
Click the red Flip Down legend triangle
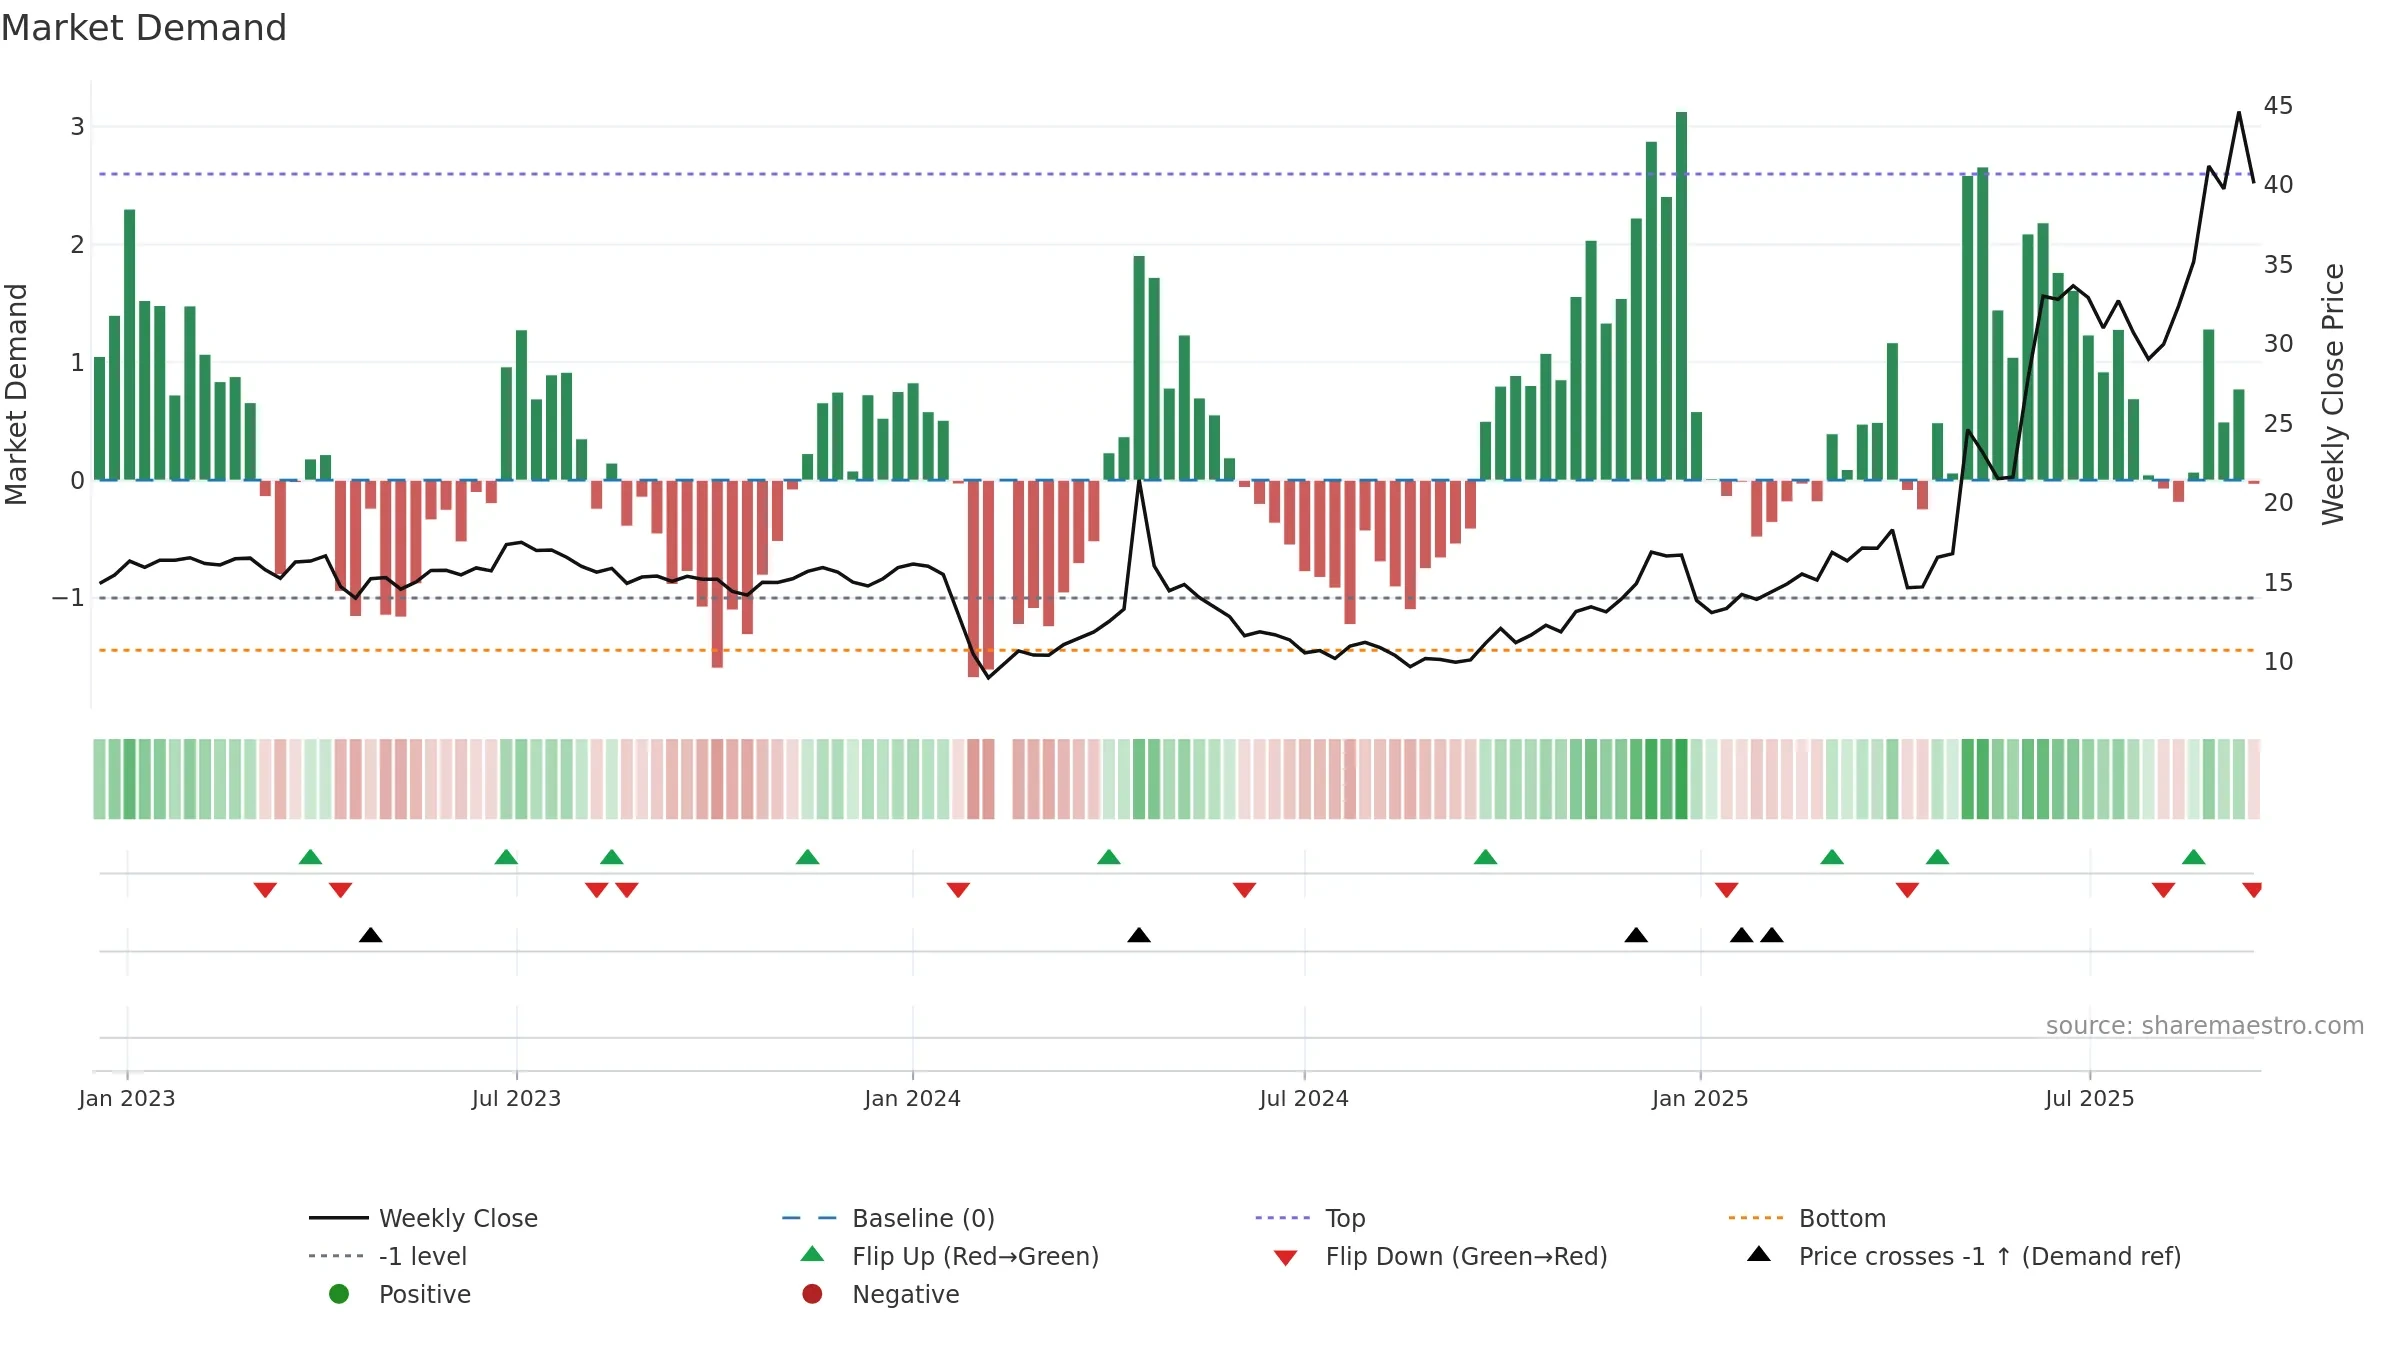tap(1286, 1258)
